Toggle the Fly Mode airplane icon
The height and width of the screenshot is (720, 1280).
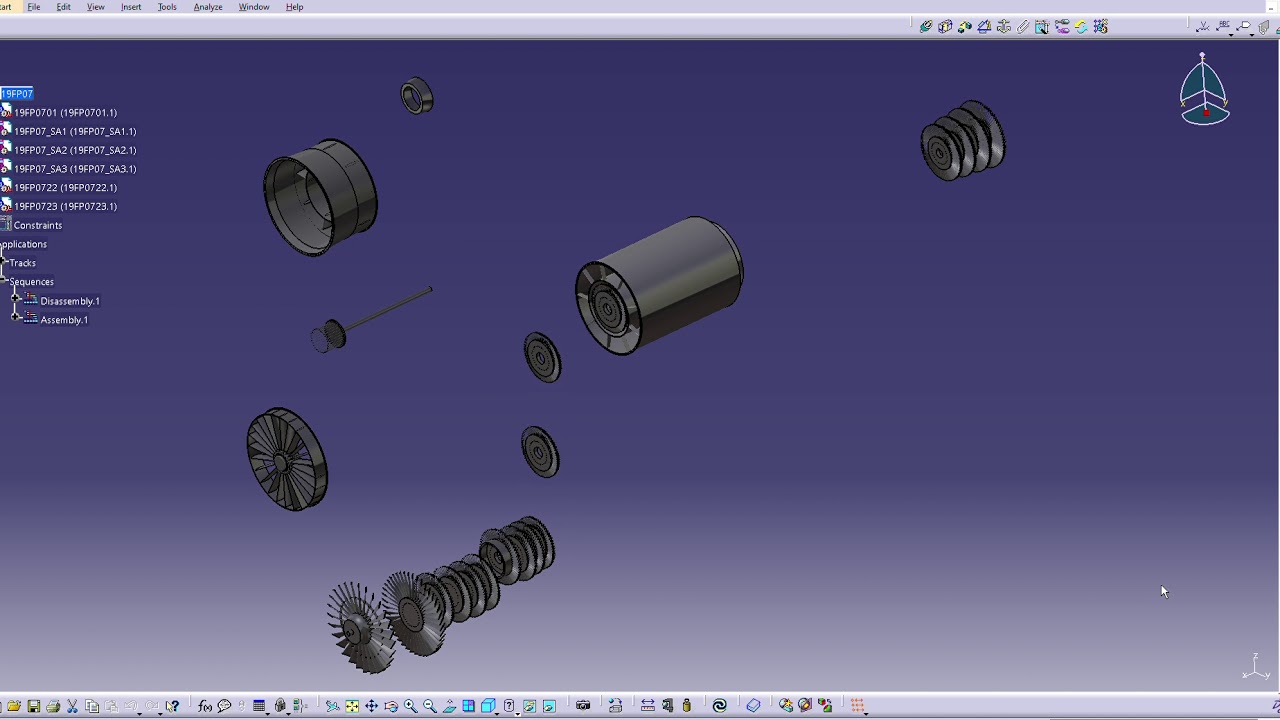tap(332, 706)
